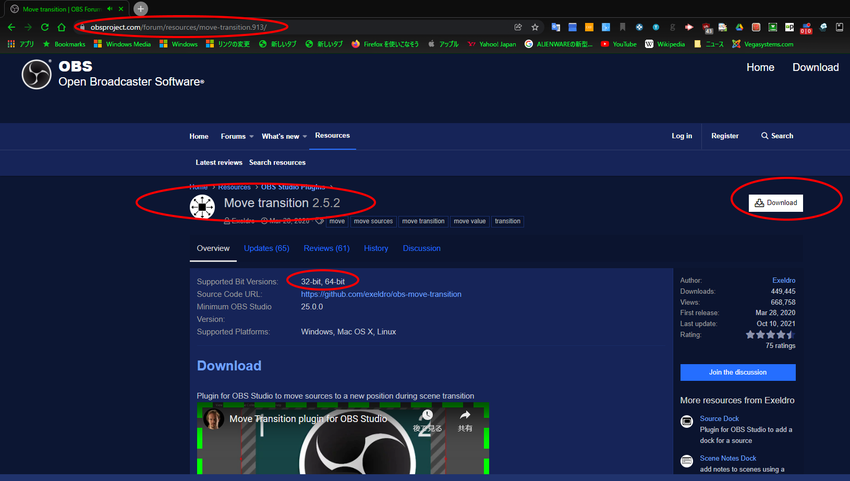850x481 pixels.
Task: Open the Vegasystems.com bookmark
Action: pyautogui.click(x=762, y=44)
